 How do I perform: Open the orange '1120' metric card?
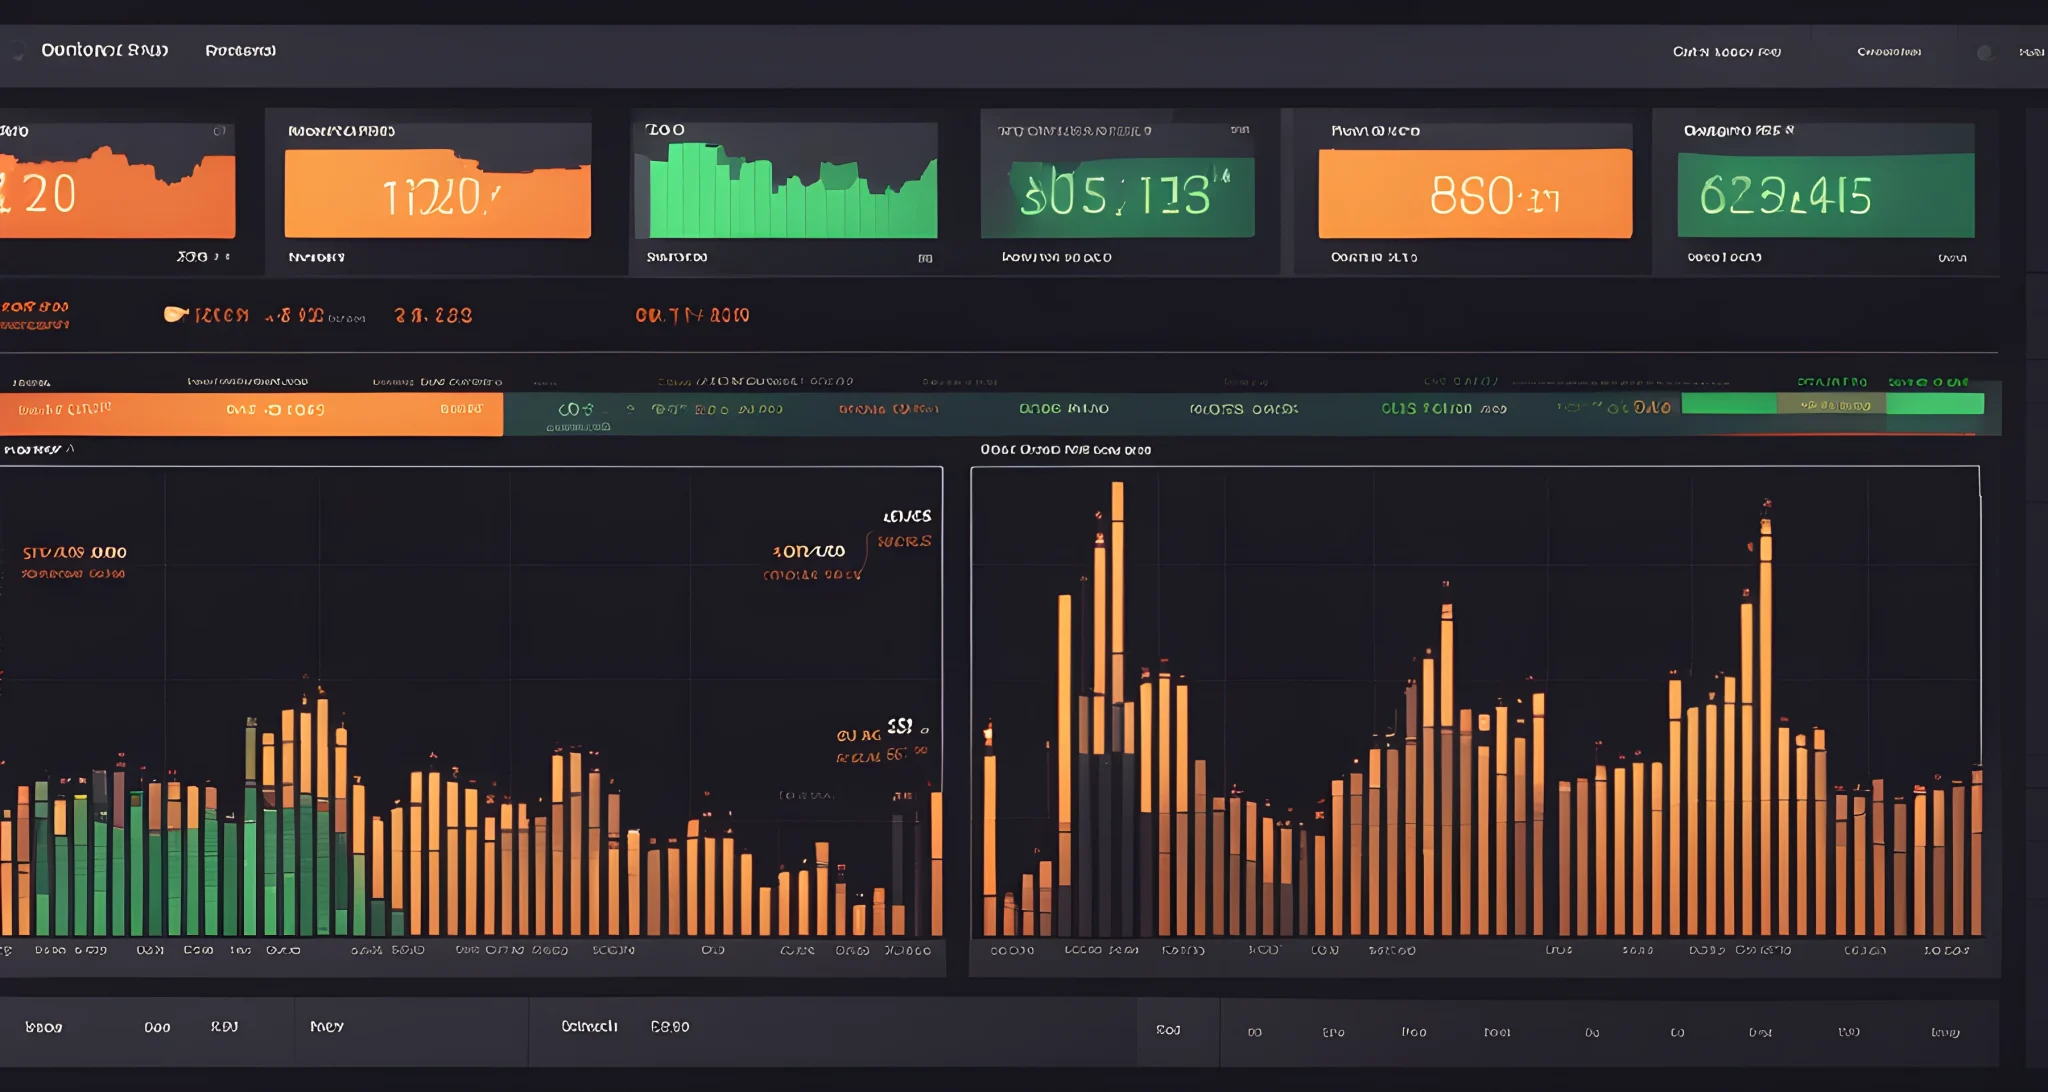click(438, 194)
